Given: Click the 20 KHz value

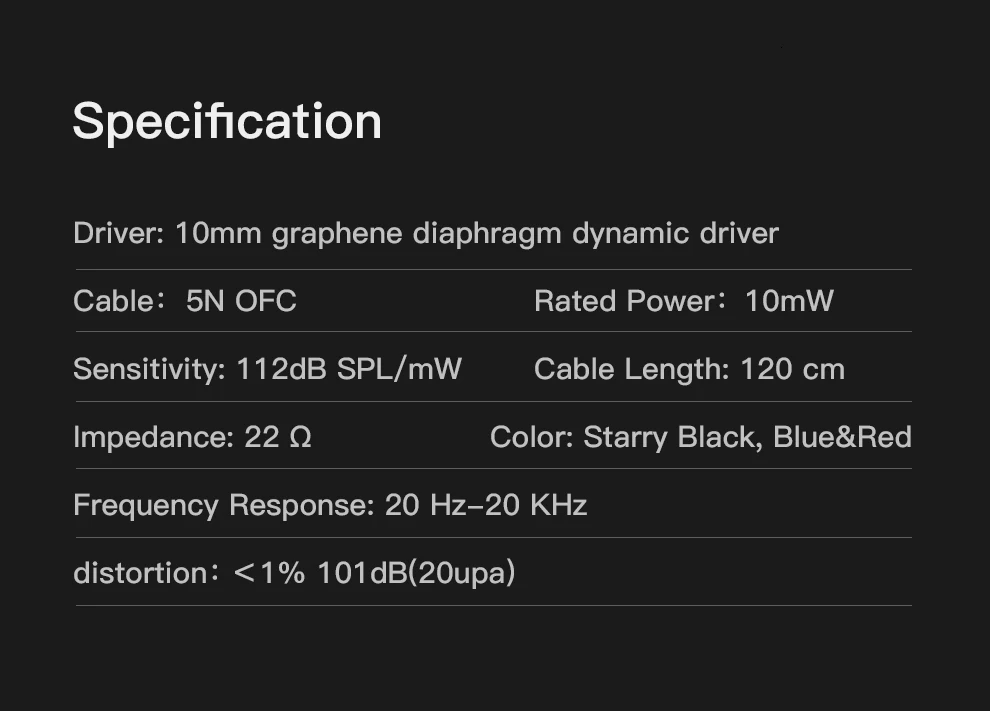Looking at the screenshot, I should coord(537,505).
